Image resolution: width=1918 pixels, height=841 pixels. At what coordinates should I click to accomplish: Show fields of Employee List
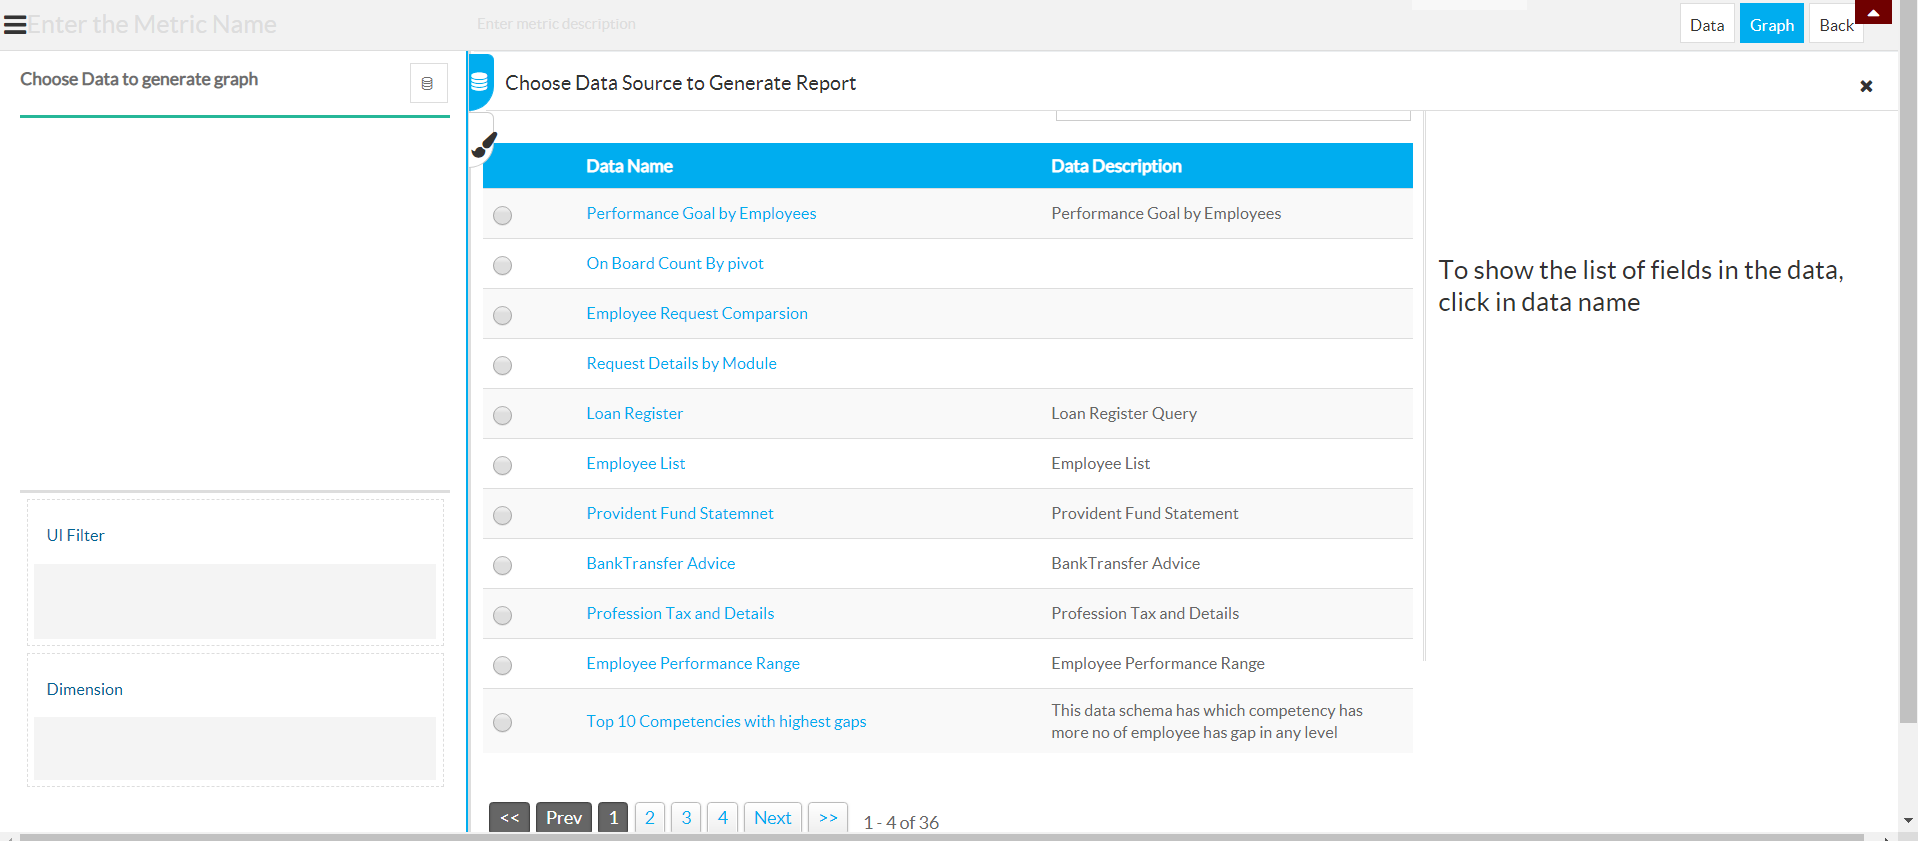[x=636, y=463]
